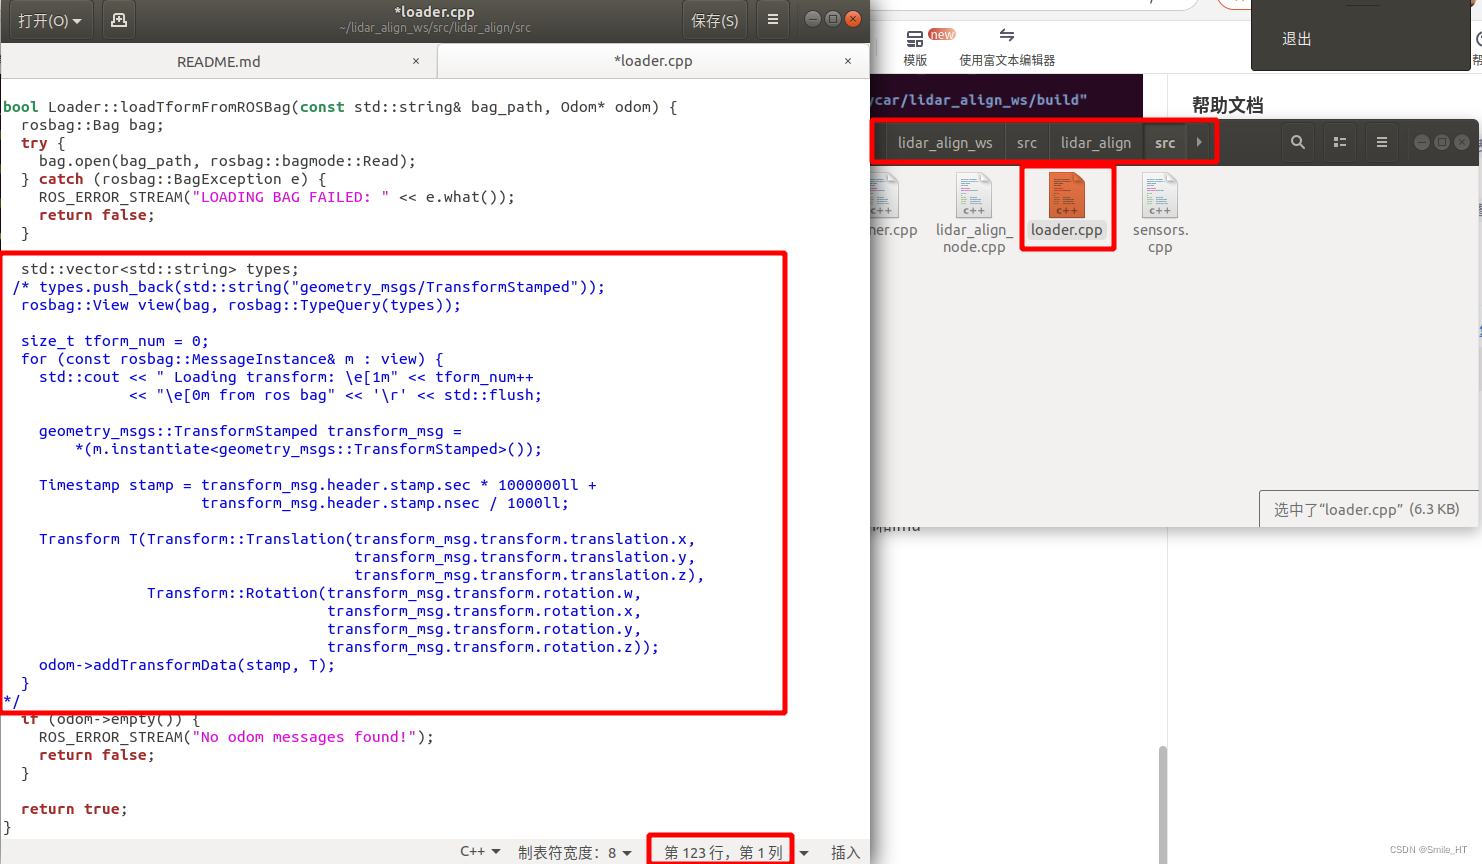Image resolution: width=1482 pixels, height=864 pixels.
Task: Click 'return true;' line in editor
Action: 74,809
